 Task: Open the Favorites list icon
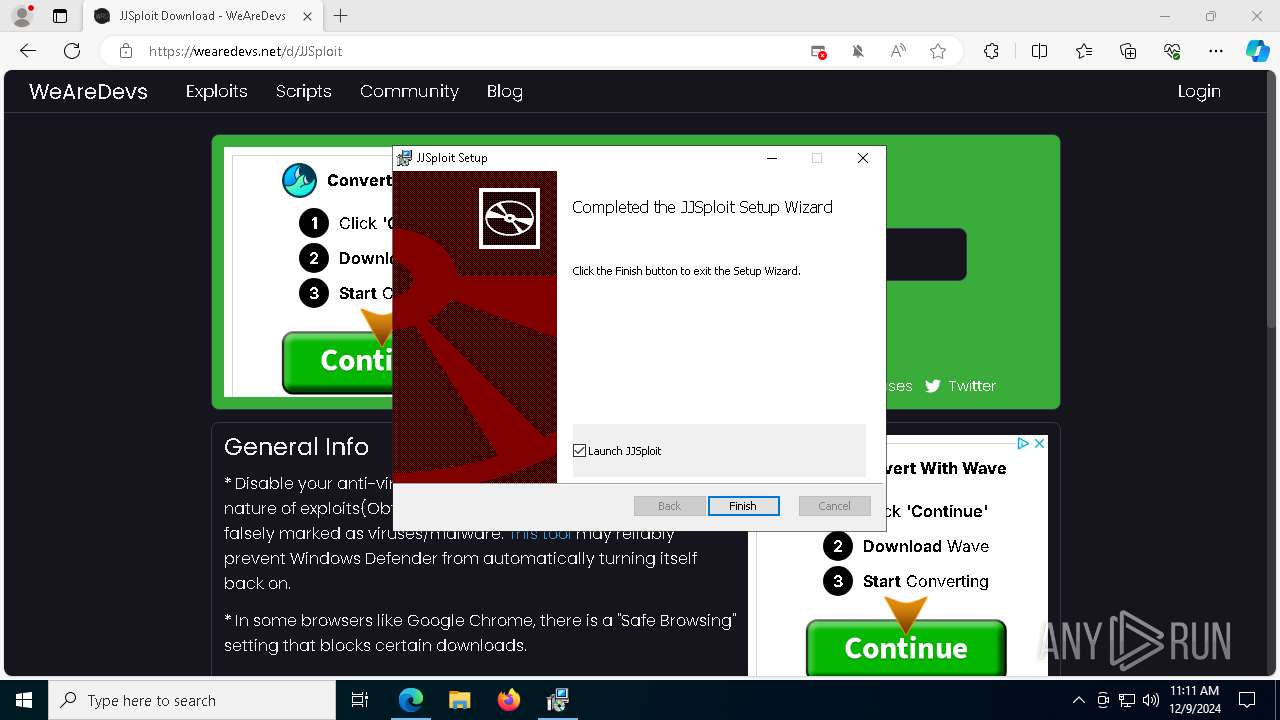point(1084,51)
